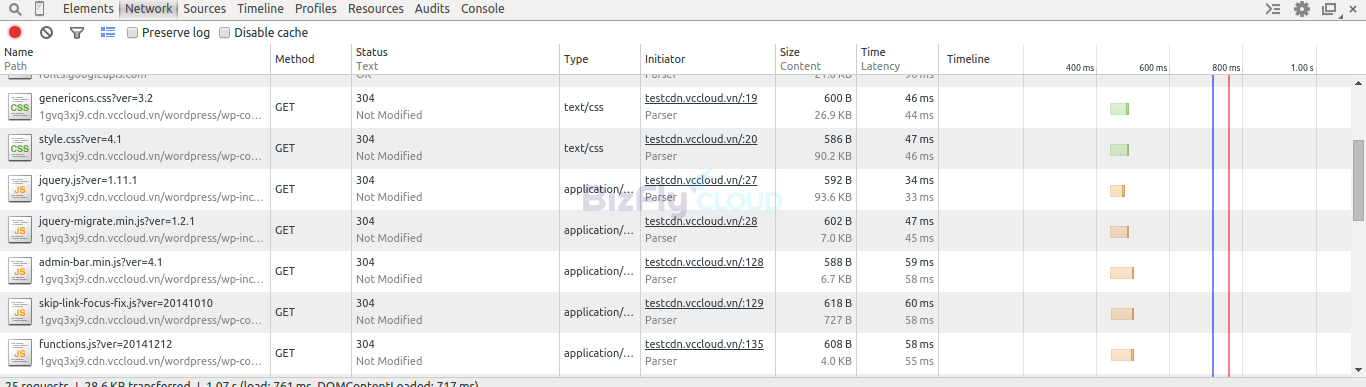Toggle device mode mobile icon

click(x=39, y=9)
